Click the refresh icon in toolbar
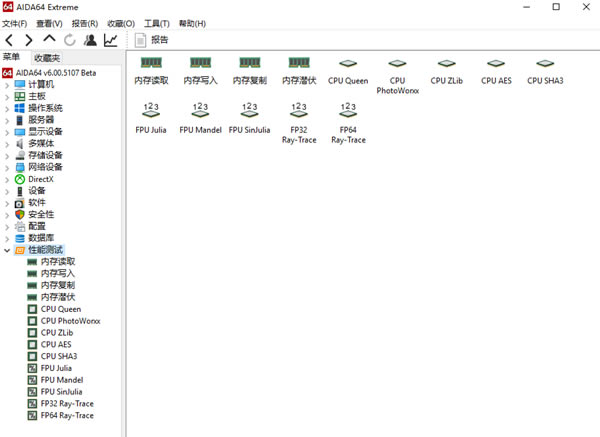The height and width of the screenshot is (437, 600). coord(70,40)
